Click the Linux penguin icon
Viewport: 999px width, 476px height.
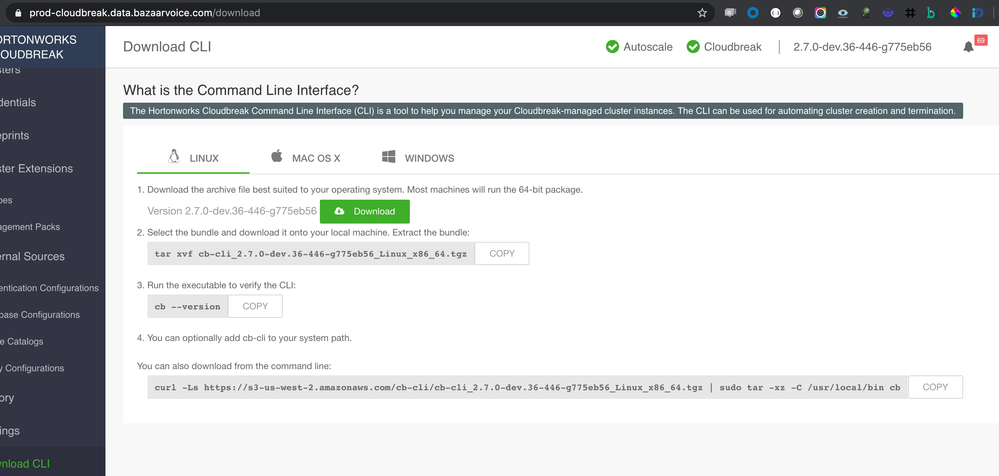[x=173, y=157]
